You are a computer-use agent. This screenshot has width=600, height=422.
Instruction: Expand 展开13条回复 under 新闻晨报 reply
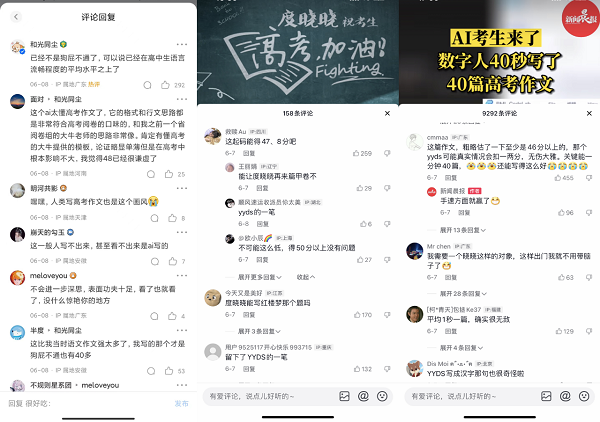462,230
